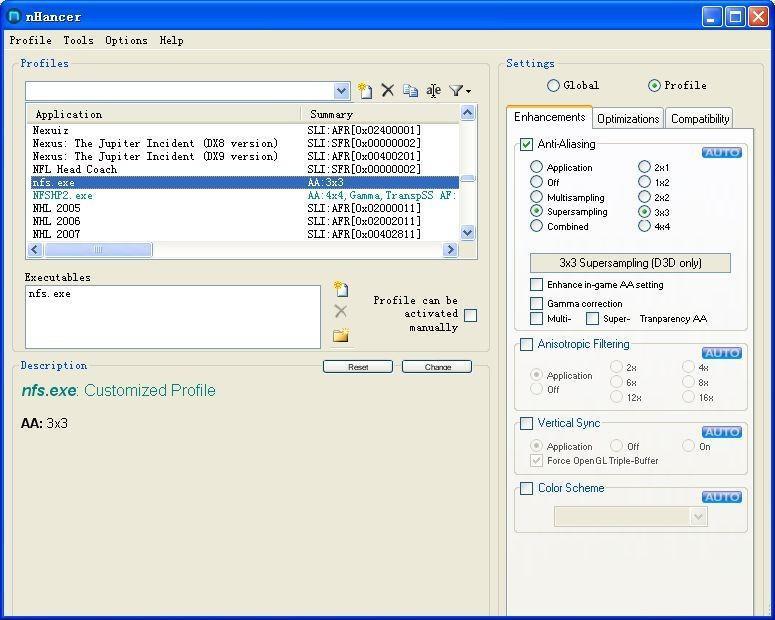Click the Anti-Aliasing AUTO badge

pos(722,152)
